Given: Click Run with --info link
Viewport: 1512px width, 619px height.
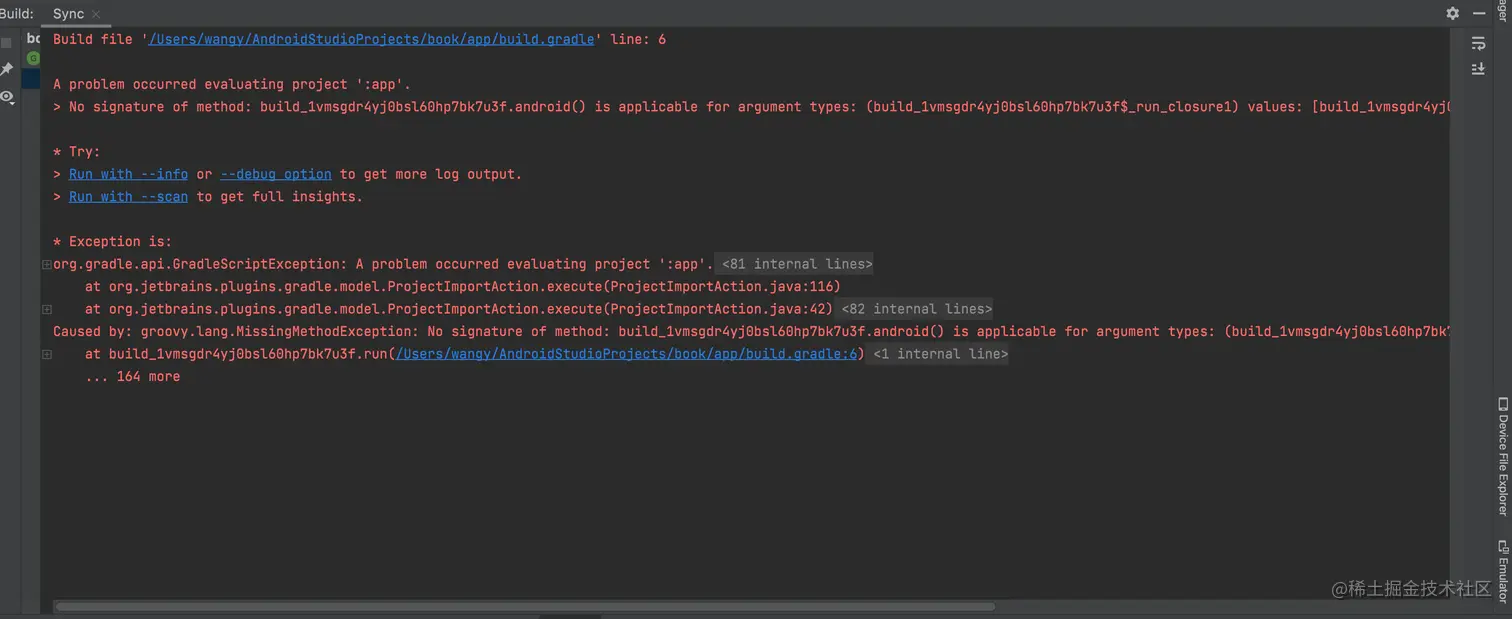Looking at the screenshot, I should [x=128, y=174].
